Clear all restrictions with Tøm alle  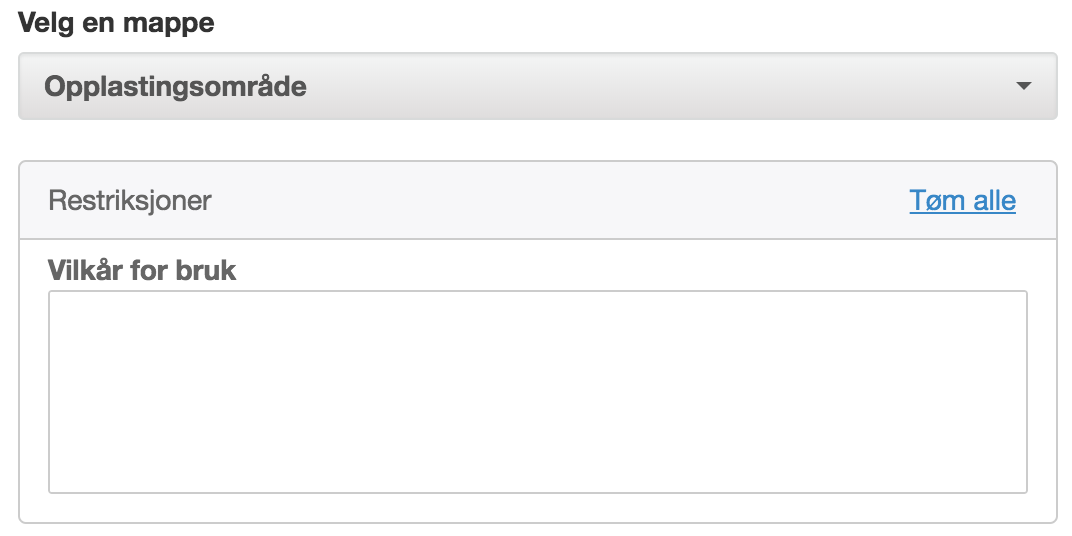point(962,201)
